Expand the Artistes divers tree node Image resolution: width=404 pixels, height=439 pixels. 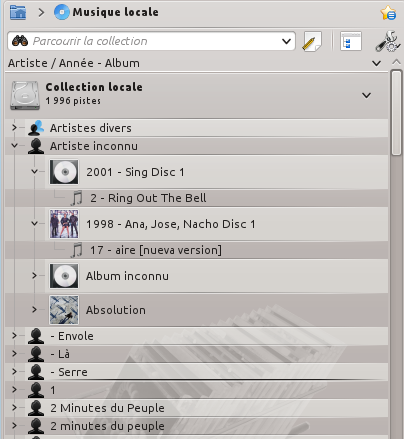pyautogui.click(x=14, y=127)
